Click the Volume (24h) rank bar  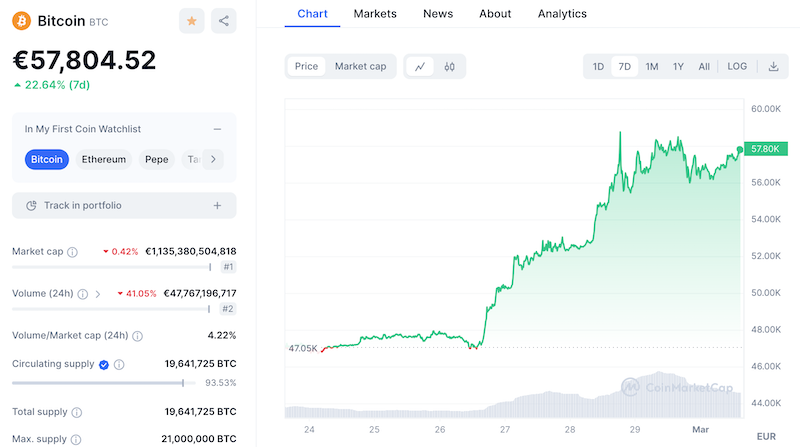[x=111, y=309]
